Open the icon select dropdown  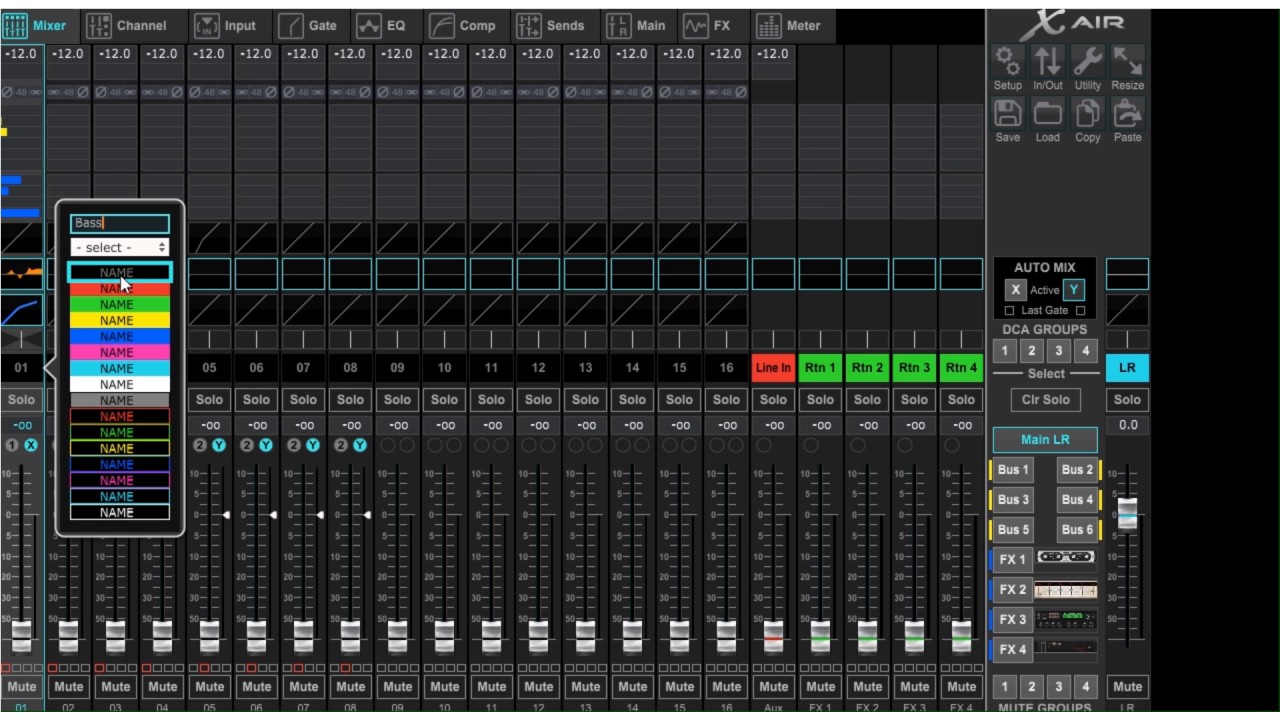coord(120,247)
